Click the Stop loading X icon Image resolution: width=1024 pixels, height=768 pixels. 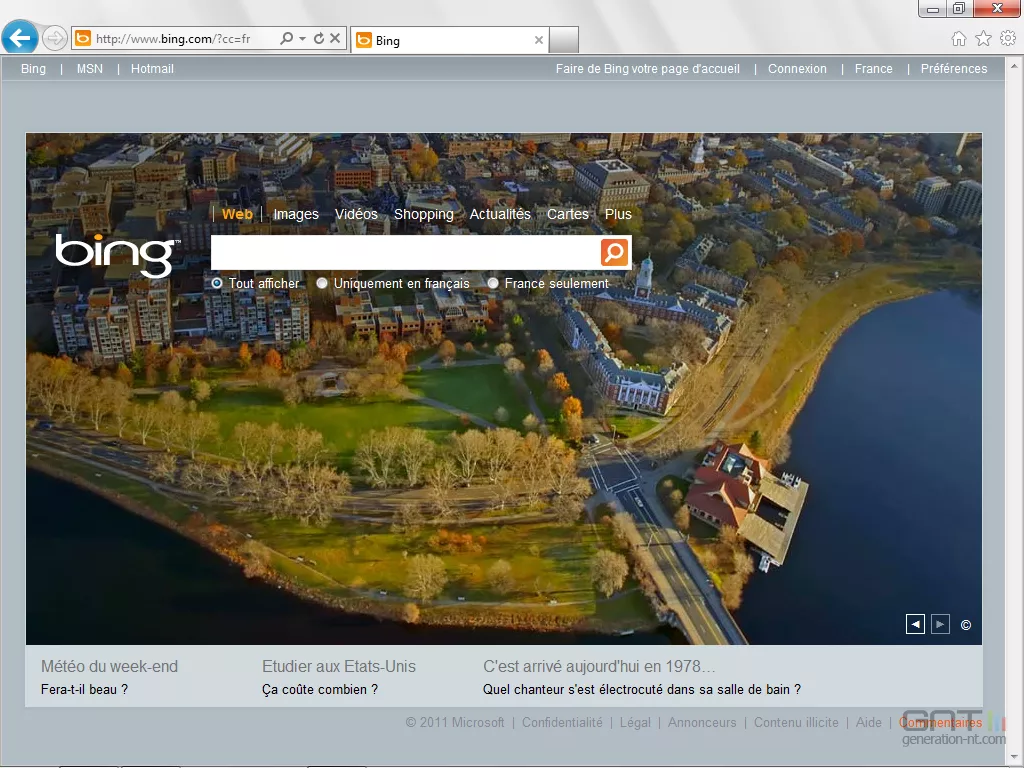[x=335, y=39]
